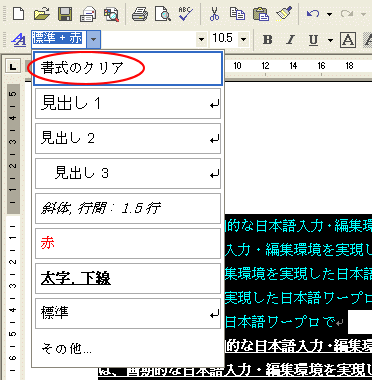Click the tab-stop selector L button
The height and width of the screenshot is (380, 372).
[x=12, y=67]
